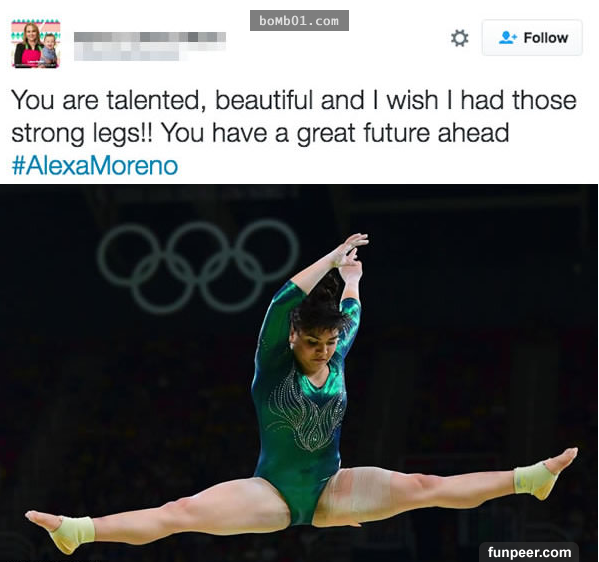This screenshot has height=562, width=599.
Task: Click the Olympic rings in the photo
Action: point(198,266)
